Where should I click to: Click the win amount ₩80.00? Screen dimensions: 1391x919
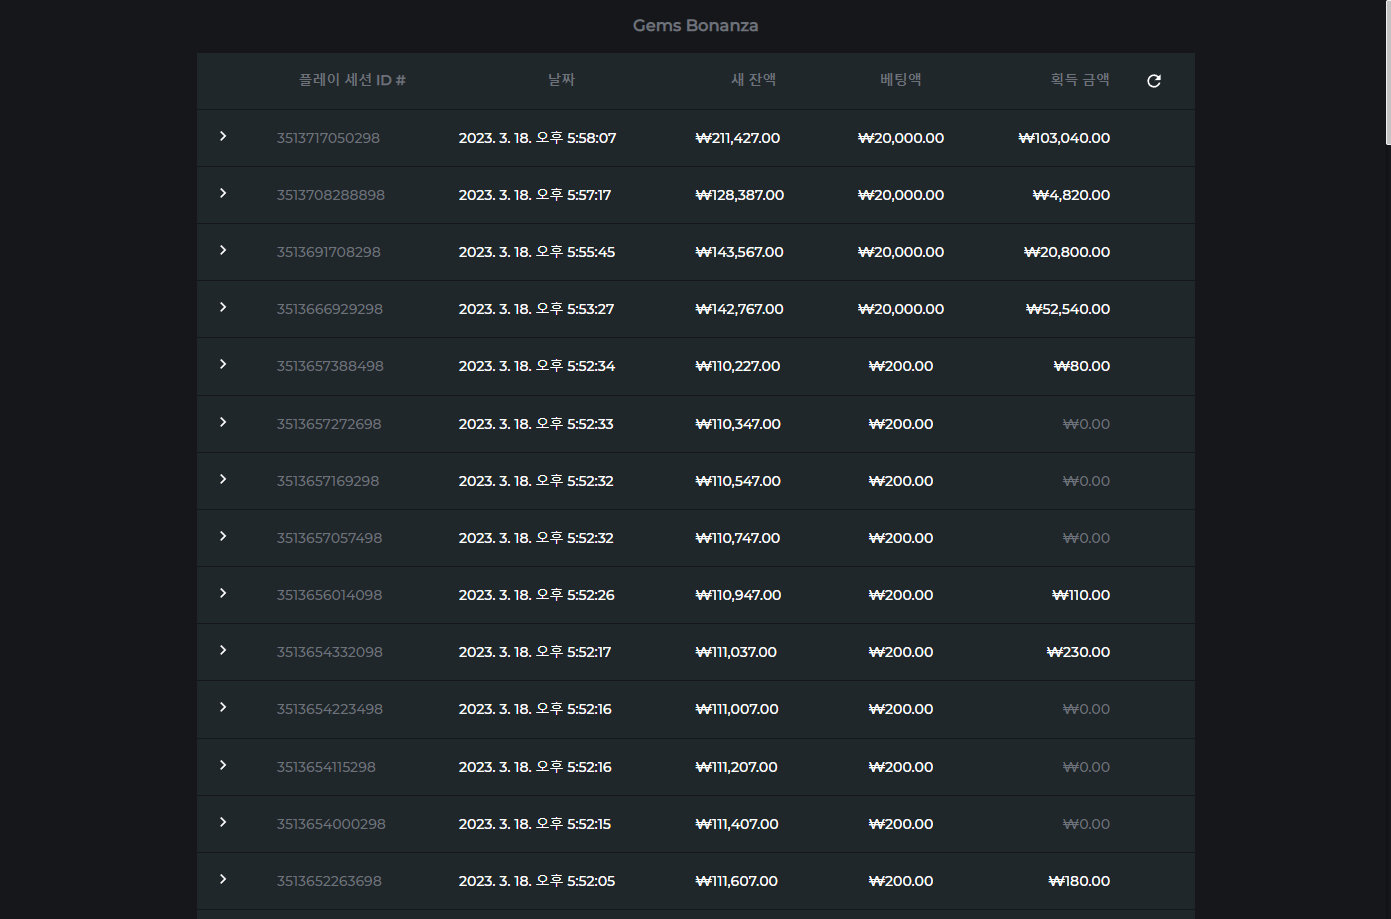1082,366
